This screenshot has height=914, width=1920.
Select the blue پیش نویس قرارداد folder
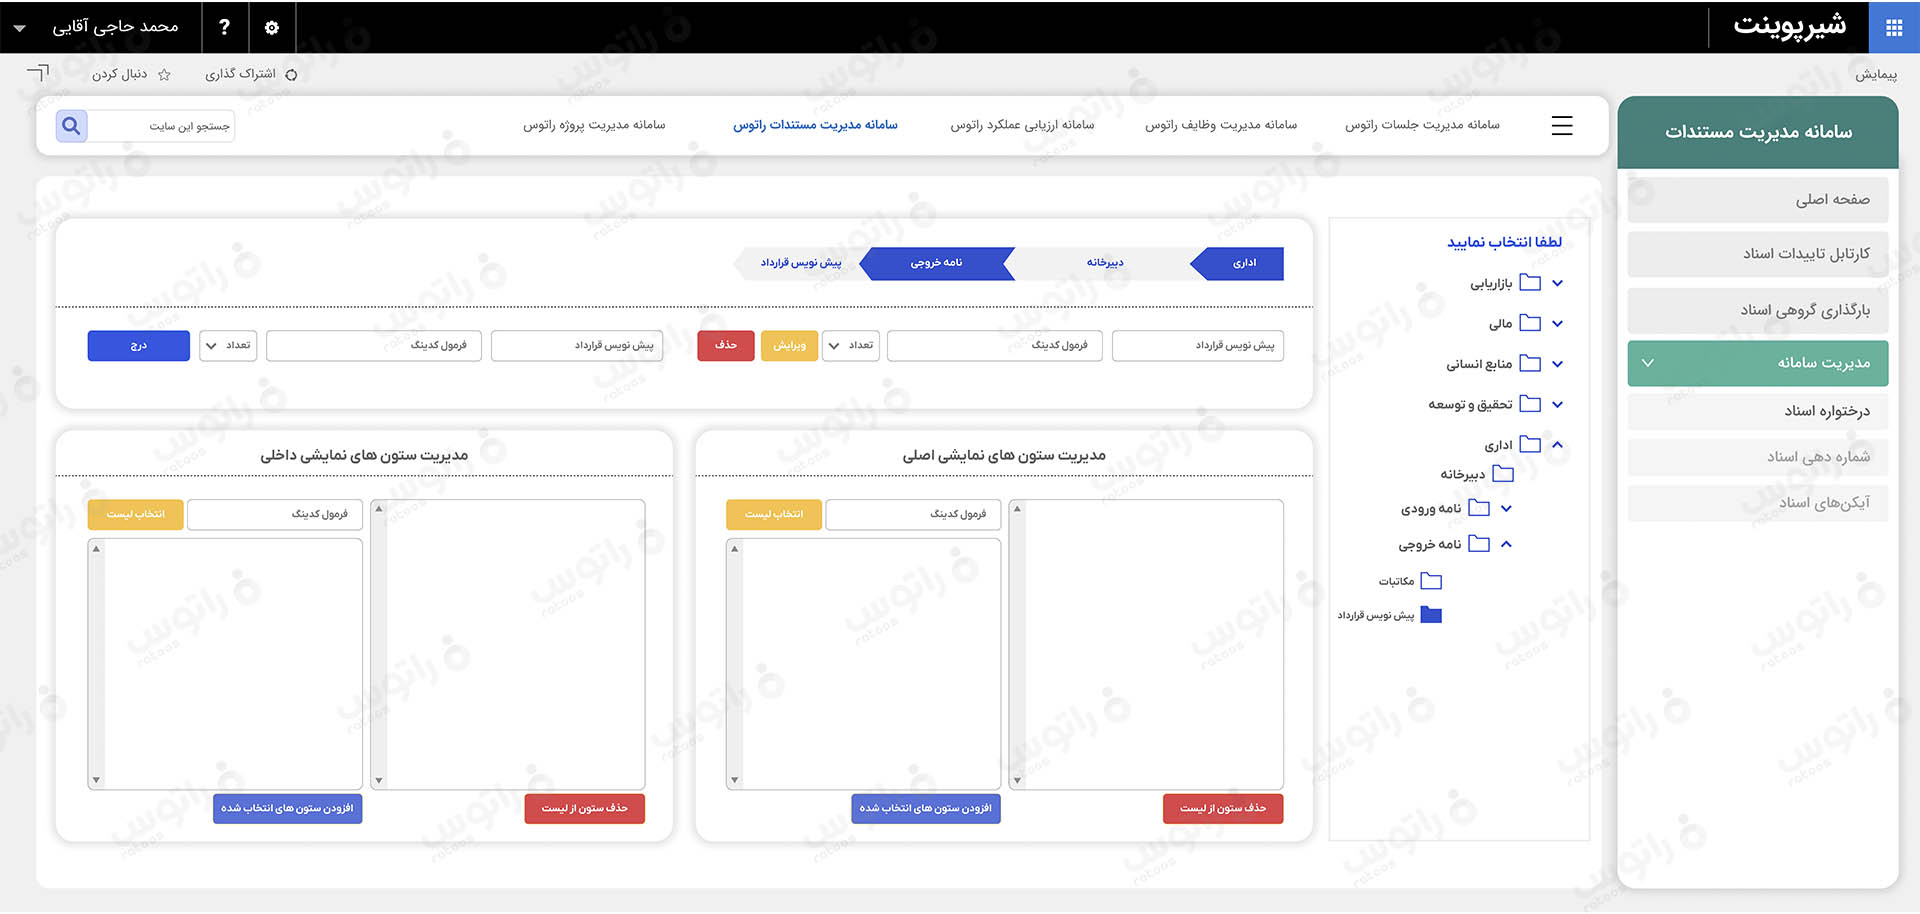tap(1431, 615)
